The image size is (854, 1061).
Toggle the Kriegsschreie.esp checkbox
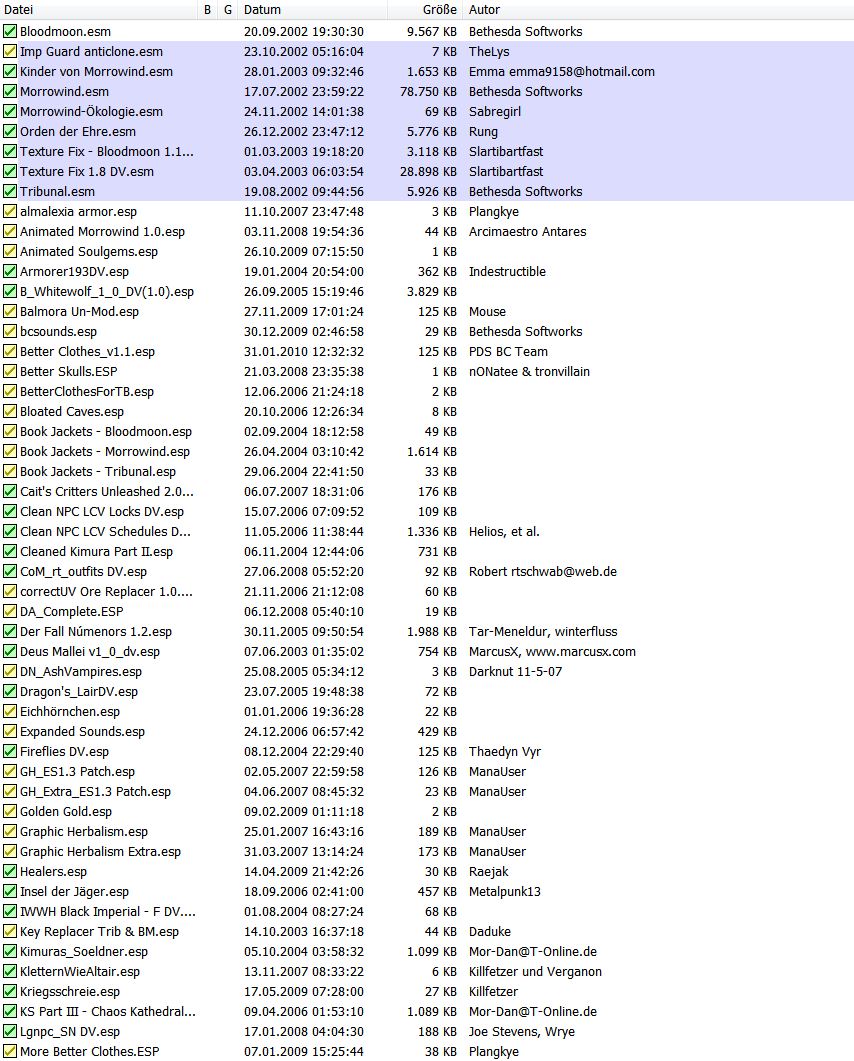[x=10, y=991]
